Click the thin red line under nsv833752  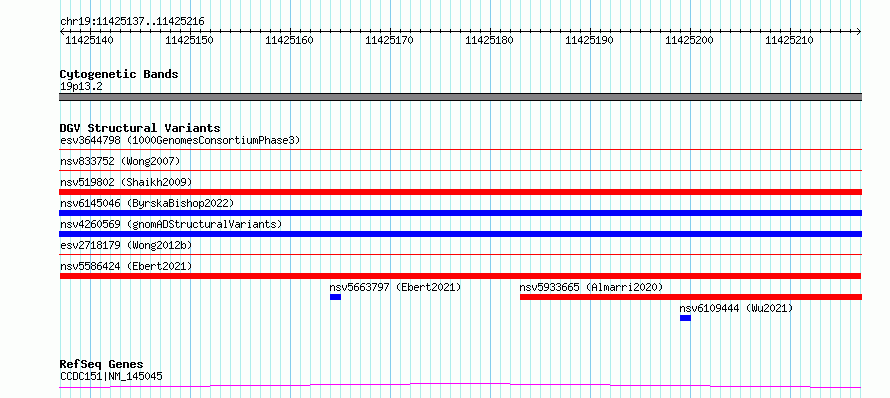pos(460,171)
